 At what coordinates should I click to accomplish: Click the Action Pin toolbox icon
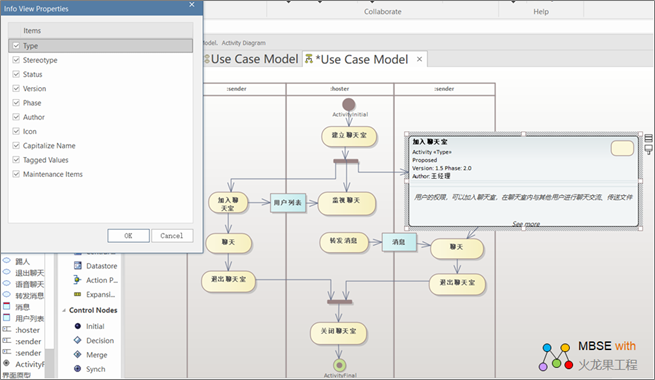tap(77, 280)
